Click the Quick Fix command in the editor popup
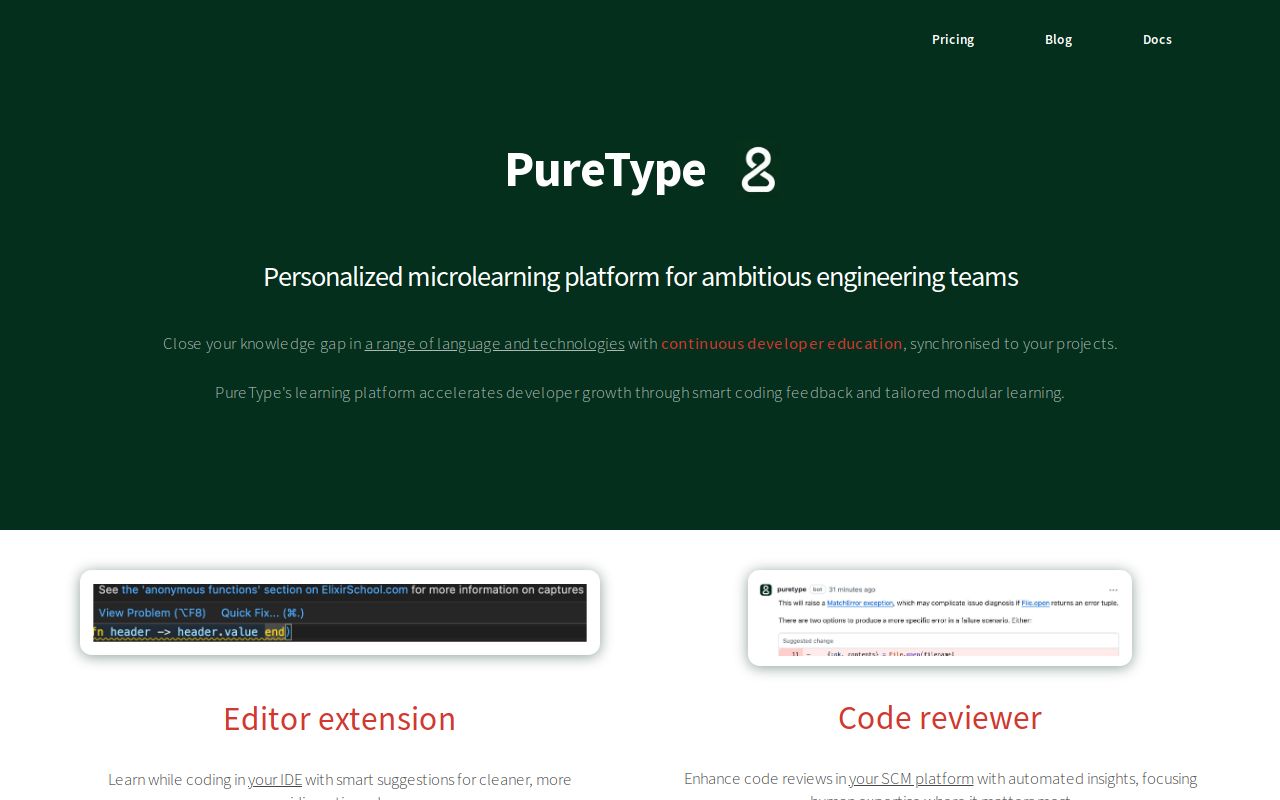The width and height of the screenshot is (1280, 800). [x=261, y=612]
